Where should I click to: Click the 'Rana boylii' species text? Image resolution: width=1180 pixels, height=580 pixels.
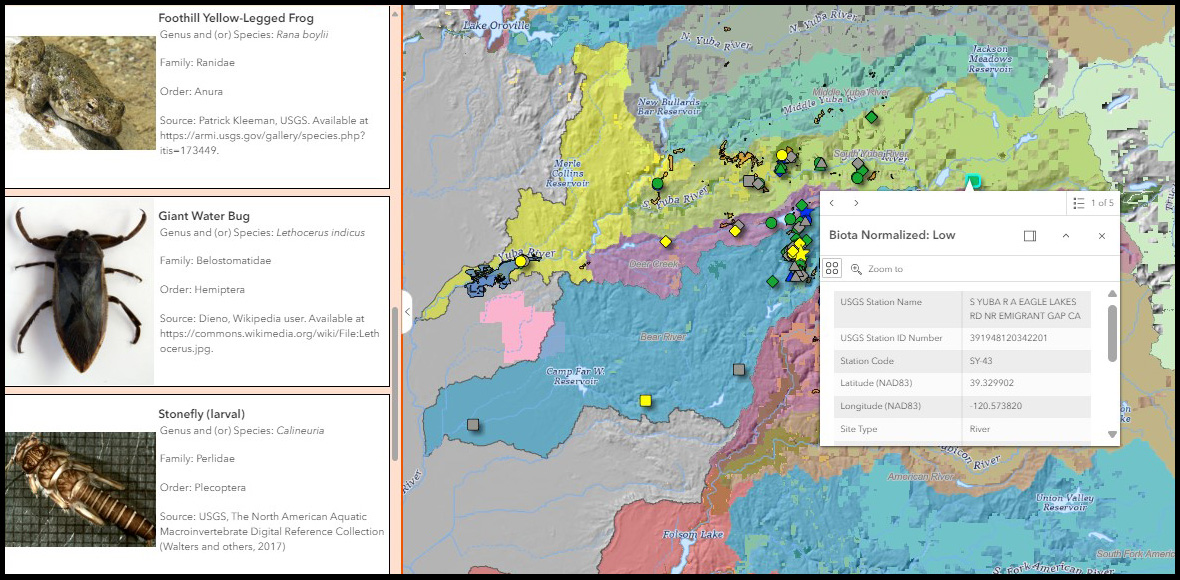coord(303,35)
